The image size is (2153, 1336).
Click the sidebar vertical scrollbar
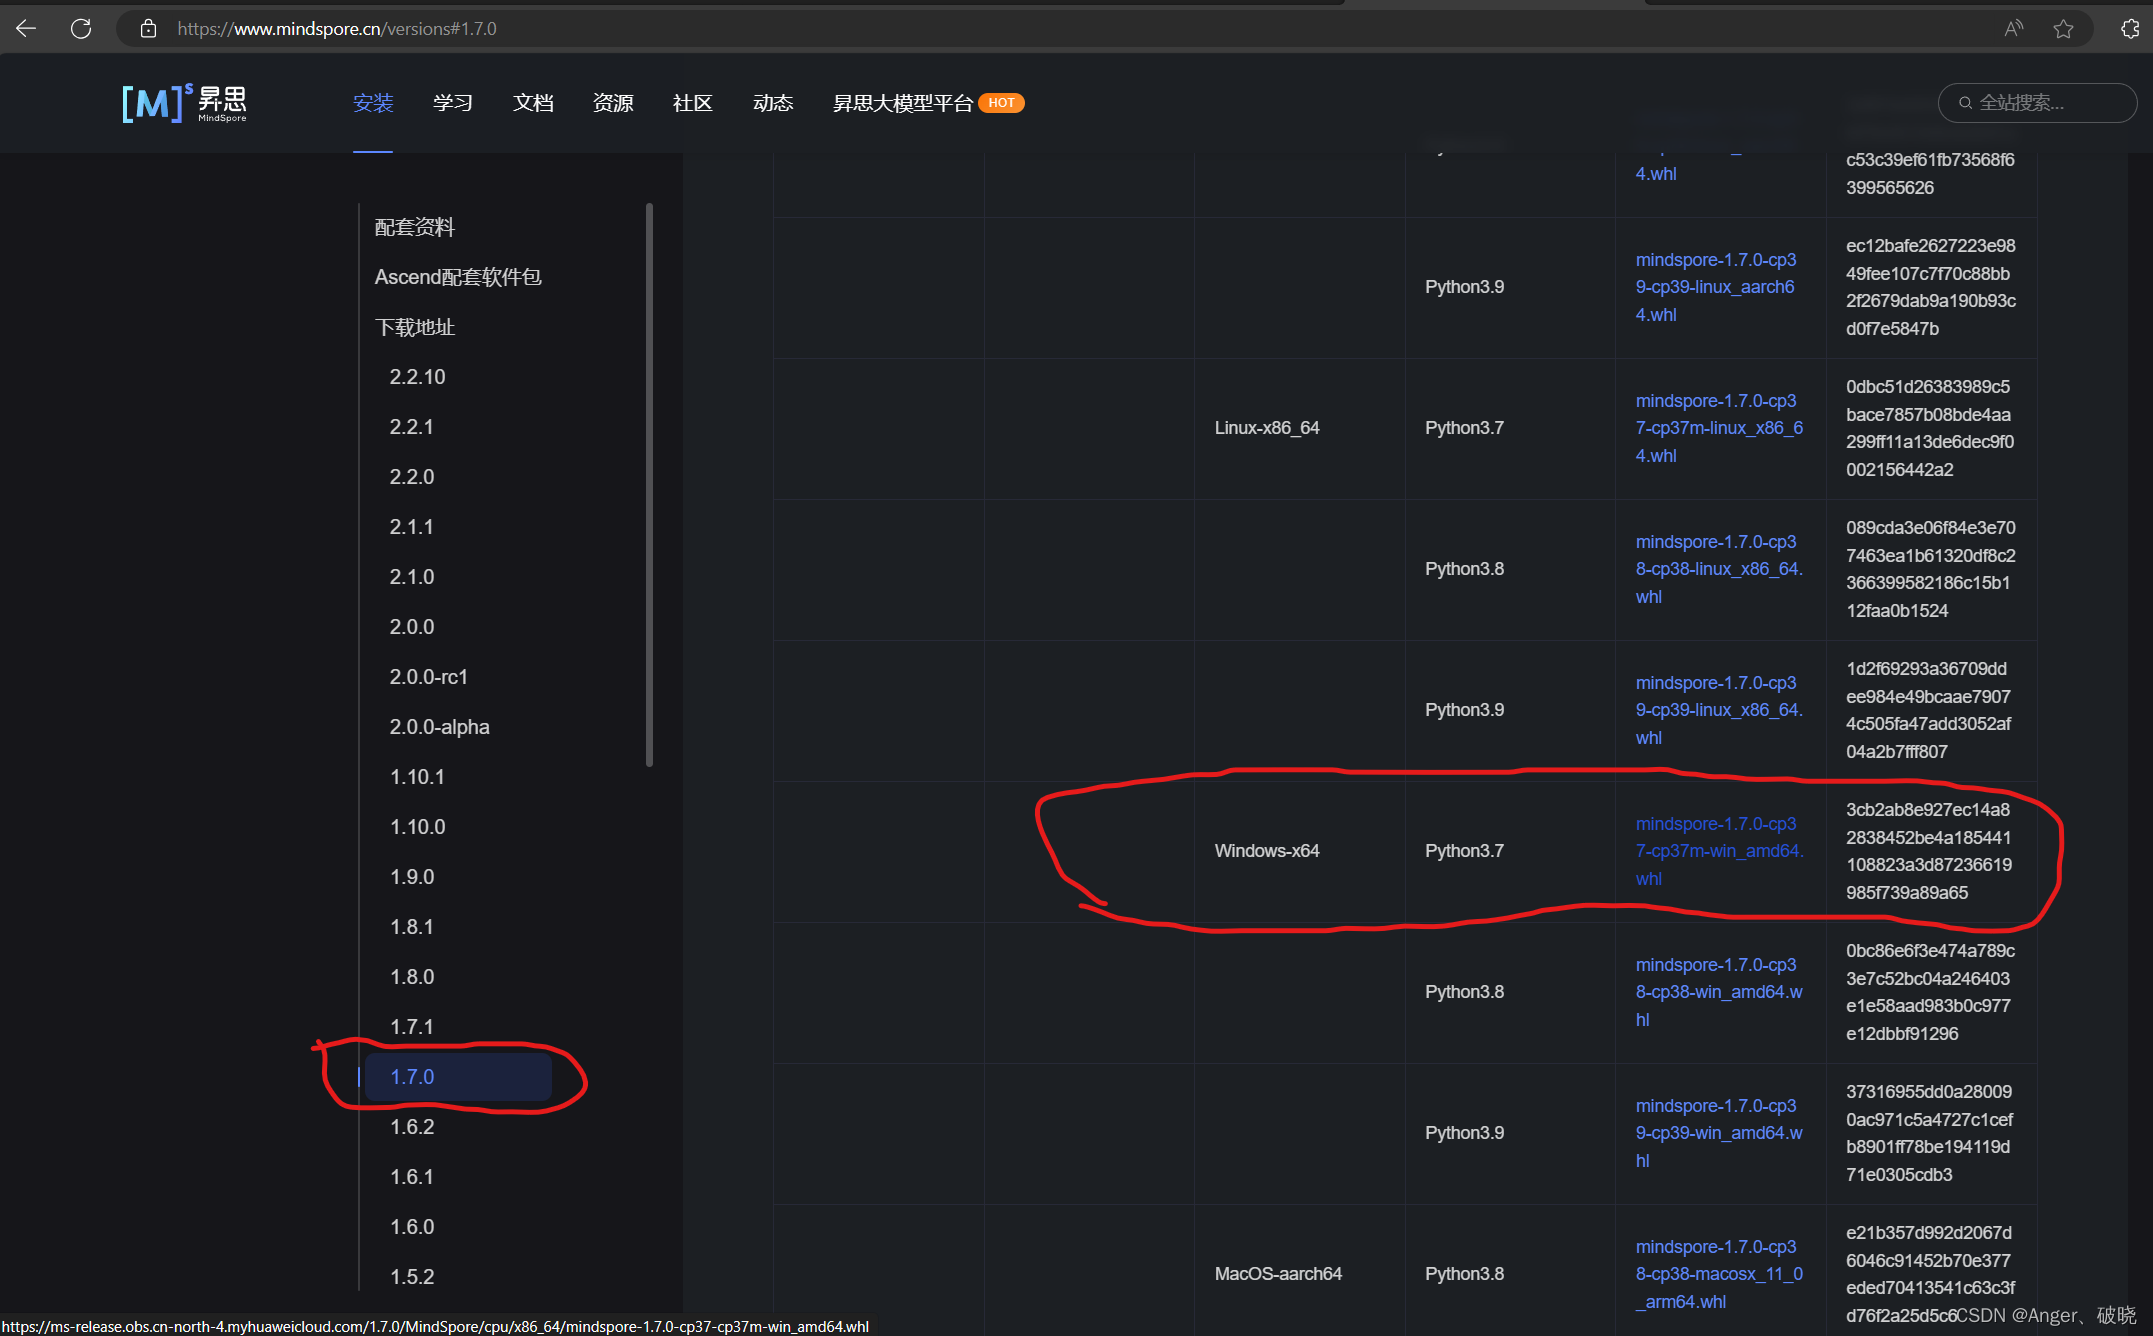(649, 485)
